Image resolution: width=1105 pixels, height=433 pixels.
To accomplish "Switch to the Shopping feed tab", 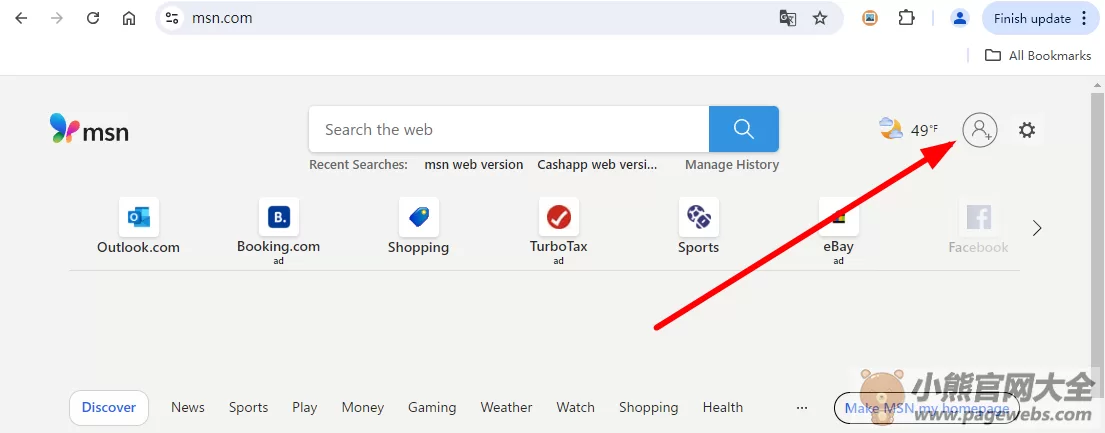I will pyautogui.click(x=648, y=408).
